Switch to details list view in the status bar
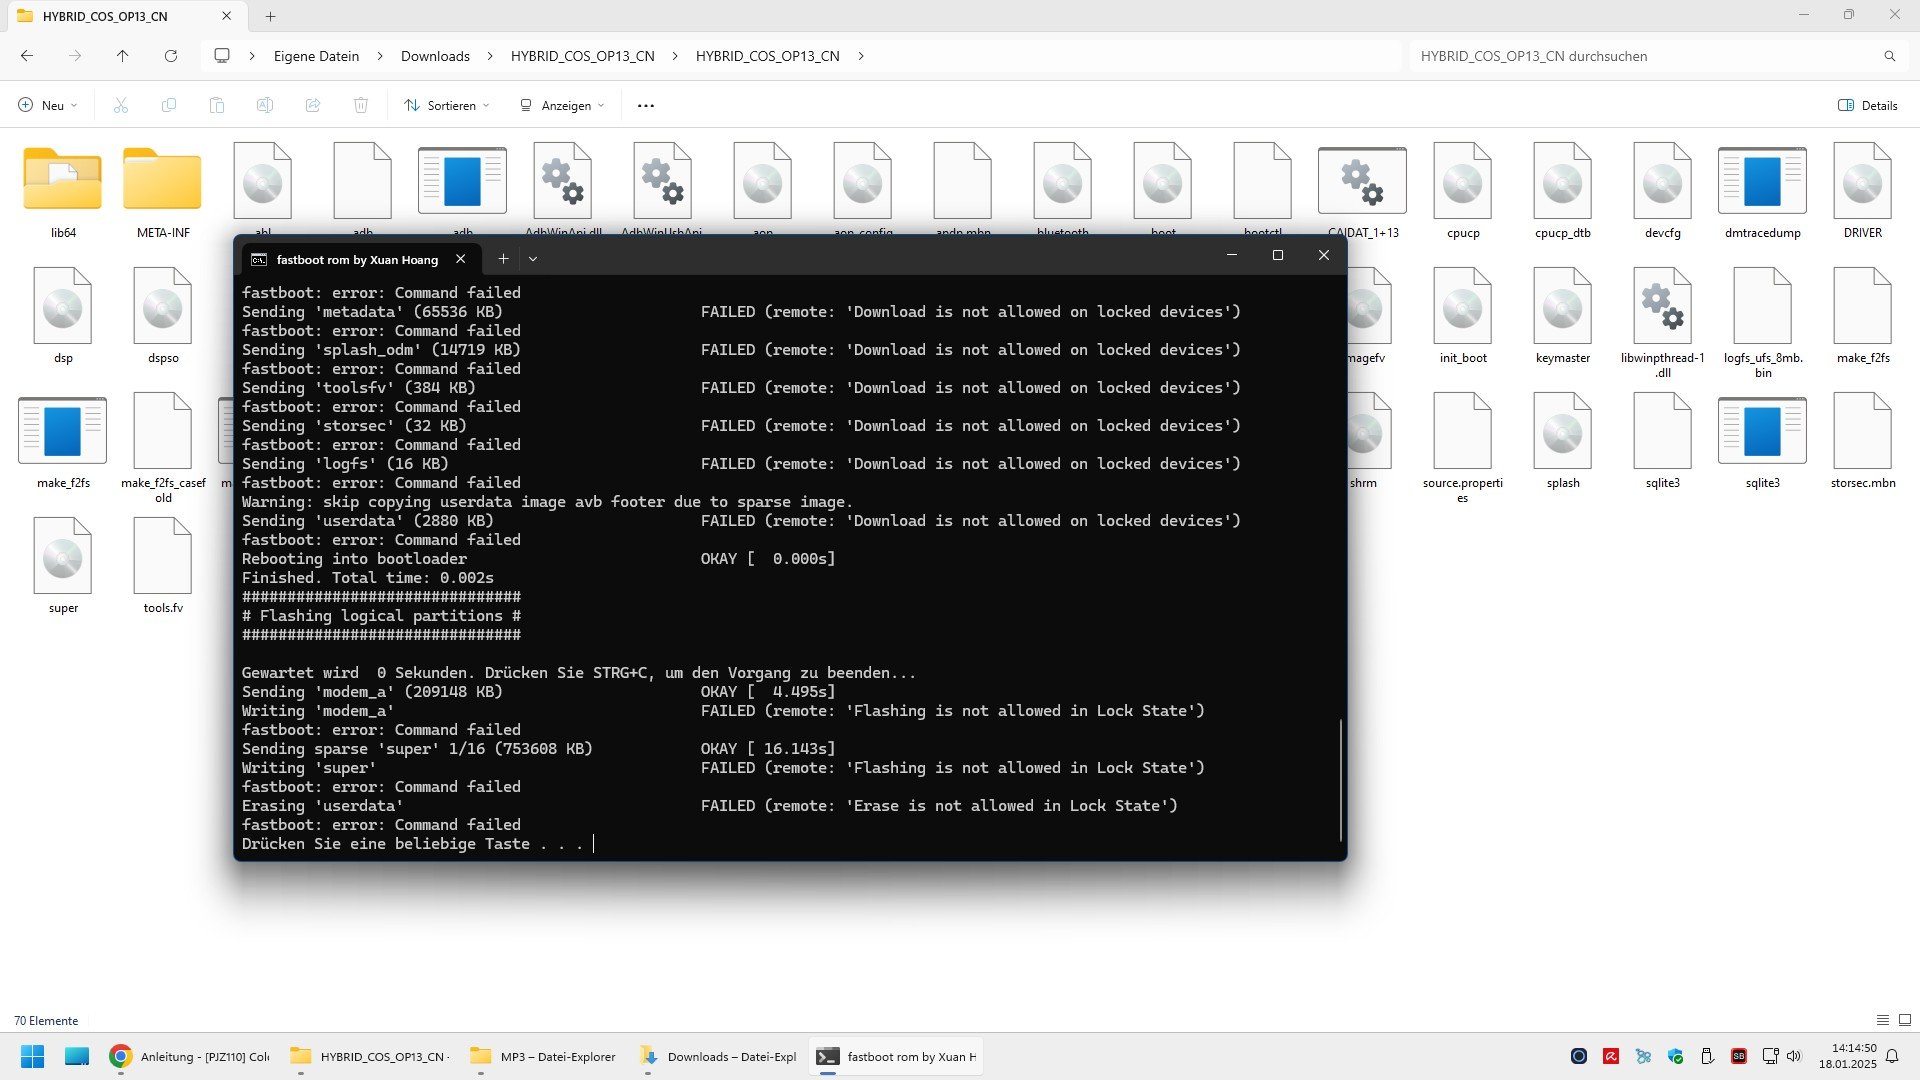1920x1080 pixels. click(x=1882, y=1020)
